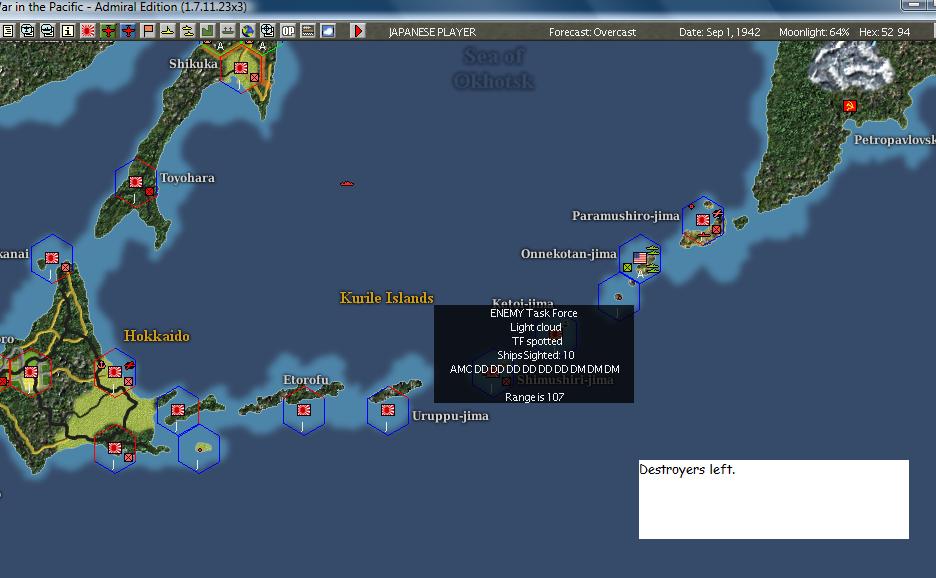Click the 'Hokkaido' map label

point(156,336)
